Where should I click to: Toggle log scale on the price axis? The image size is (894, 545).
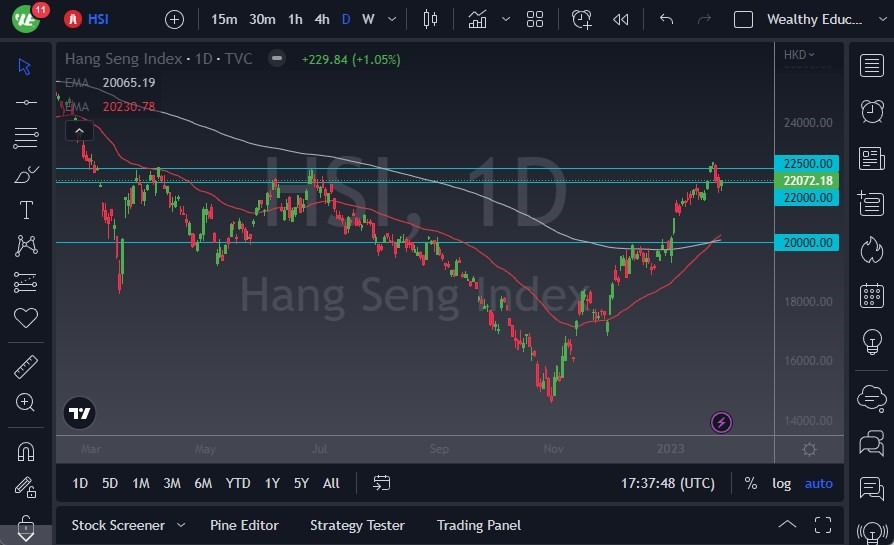pos(781,483)
